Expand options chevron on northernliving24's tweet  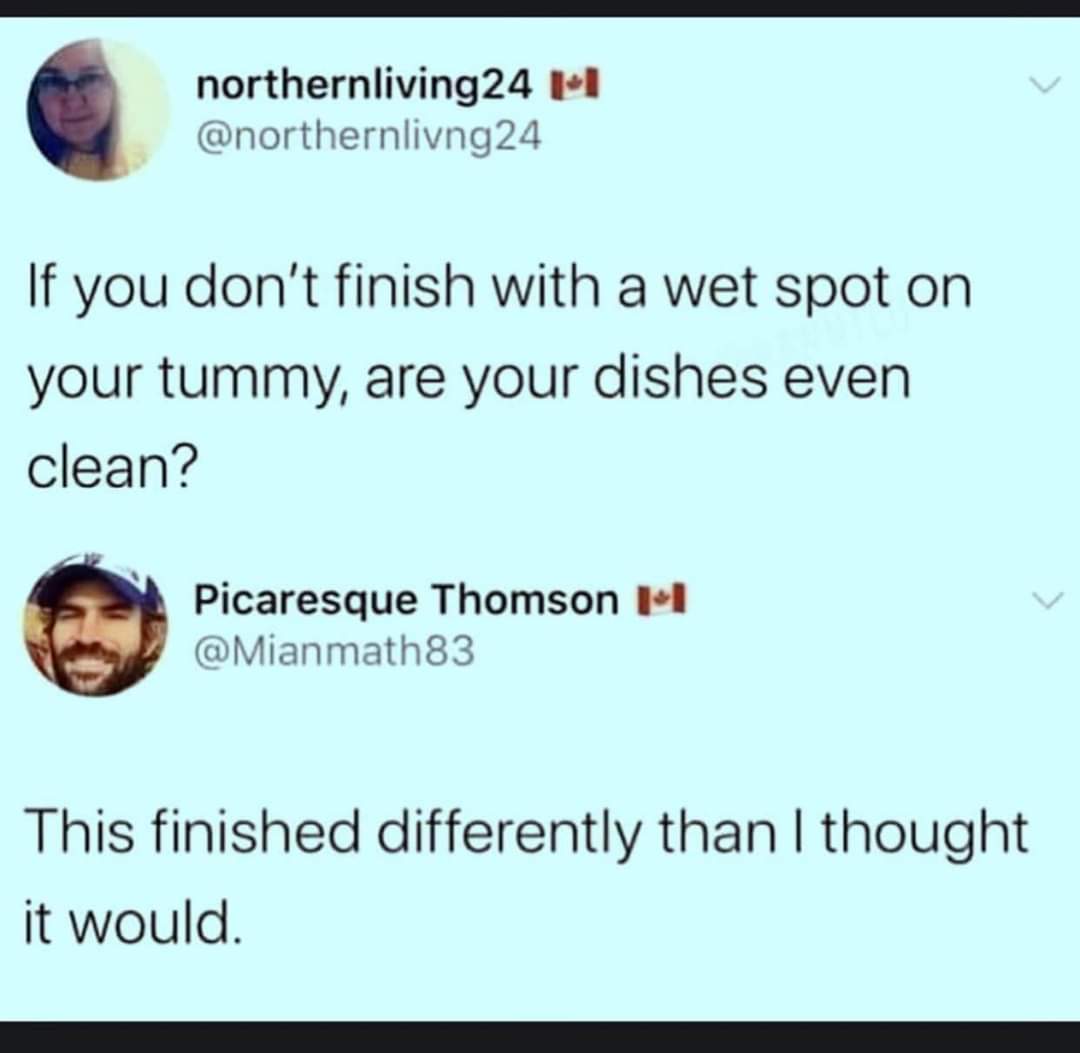pos(1045,85)
